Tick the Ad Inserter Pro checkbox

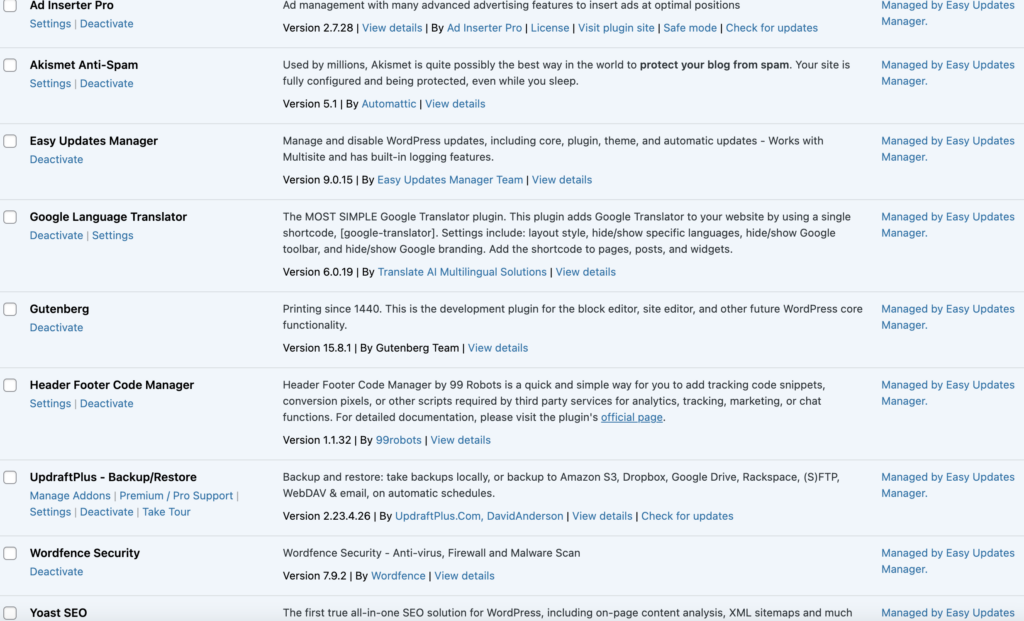[10, 6]
